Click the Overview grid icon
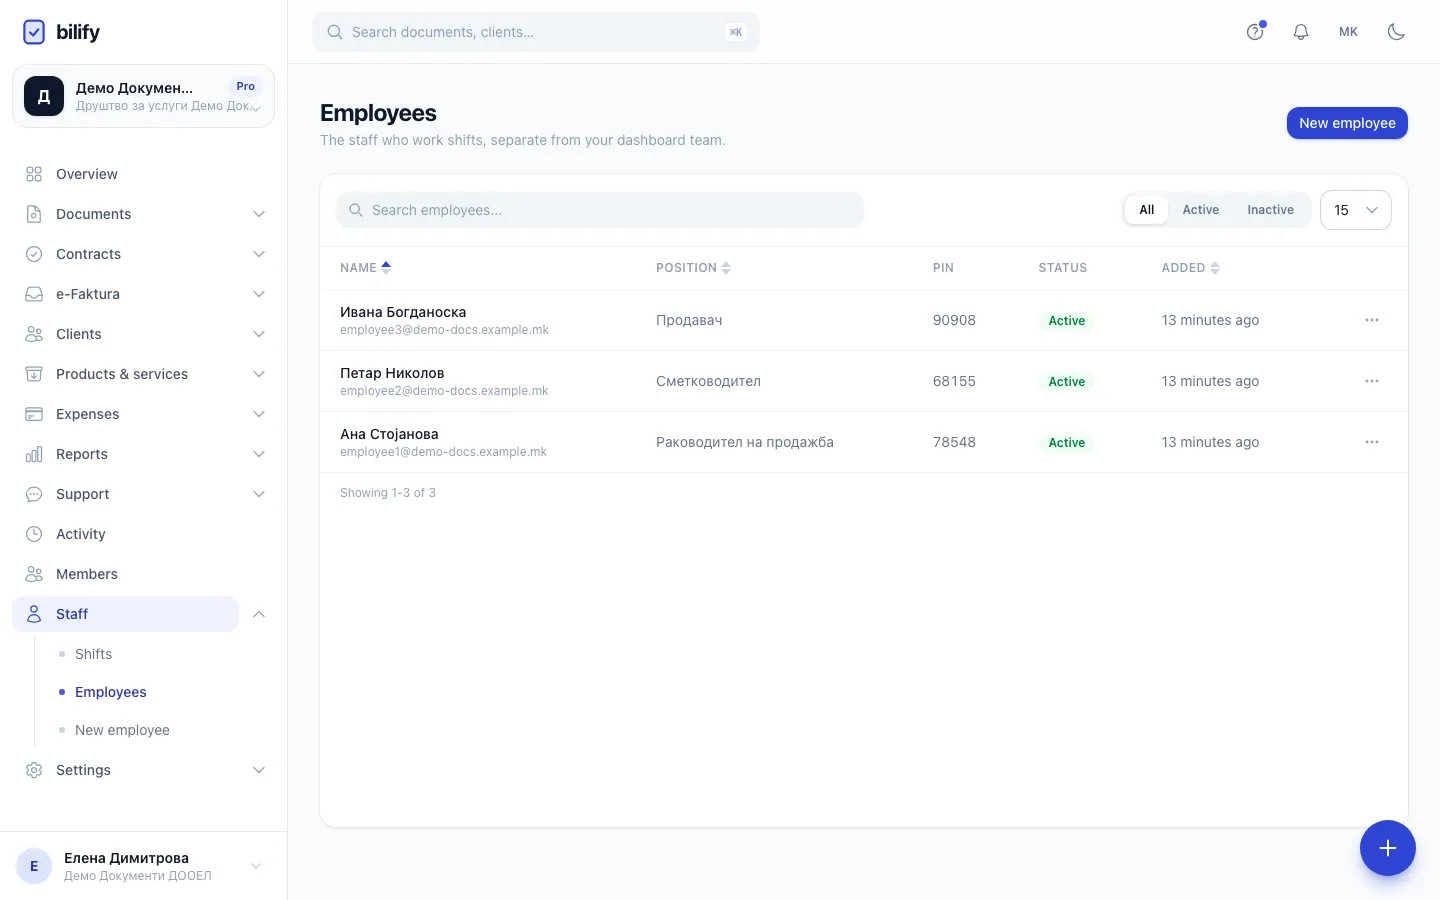1440x900 pixels. click(x=34, y=174)
